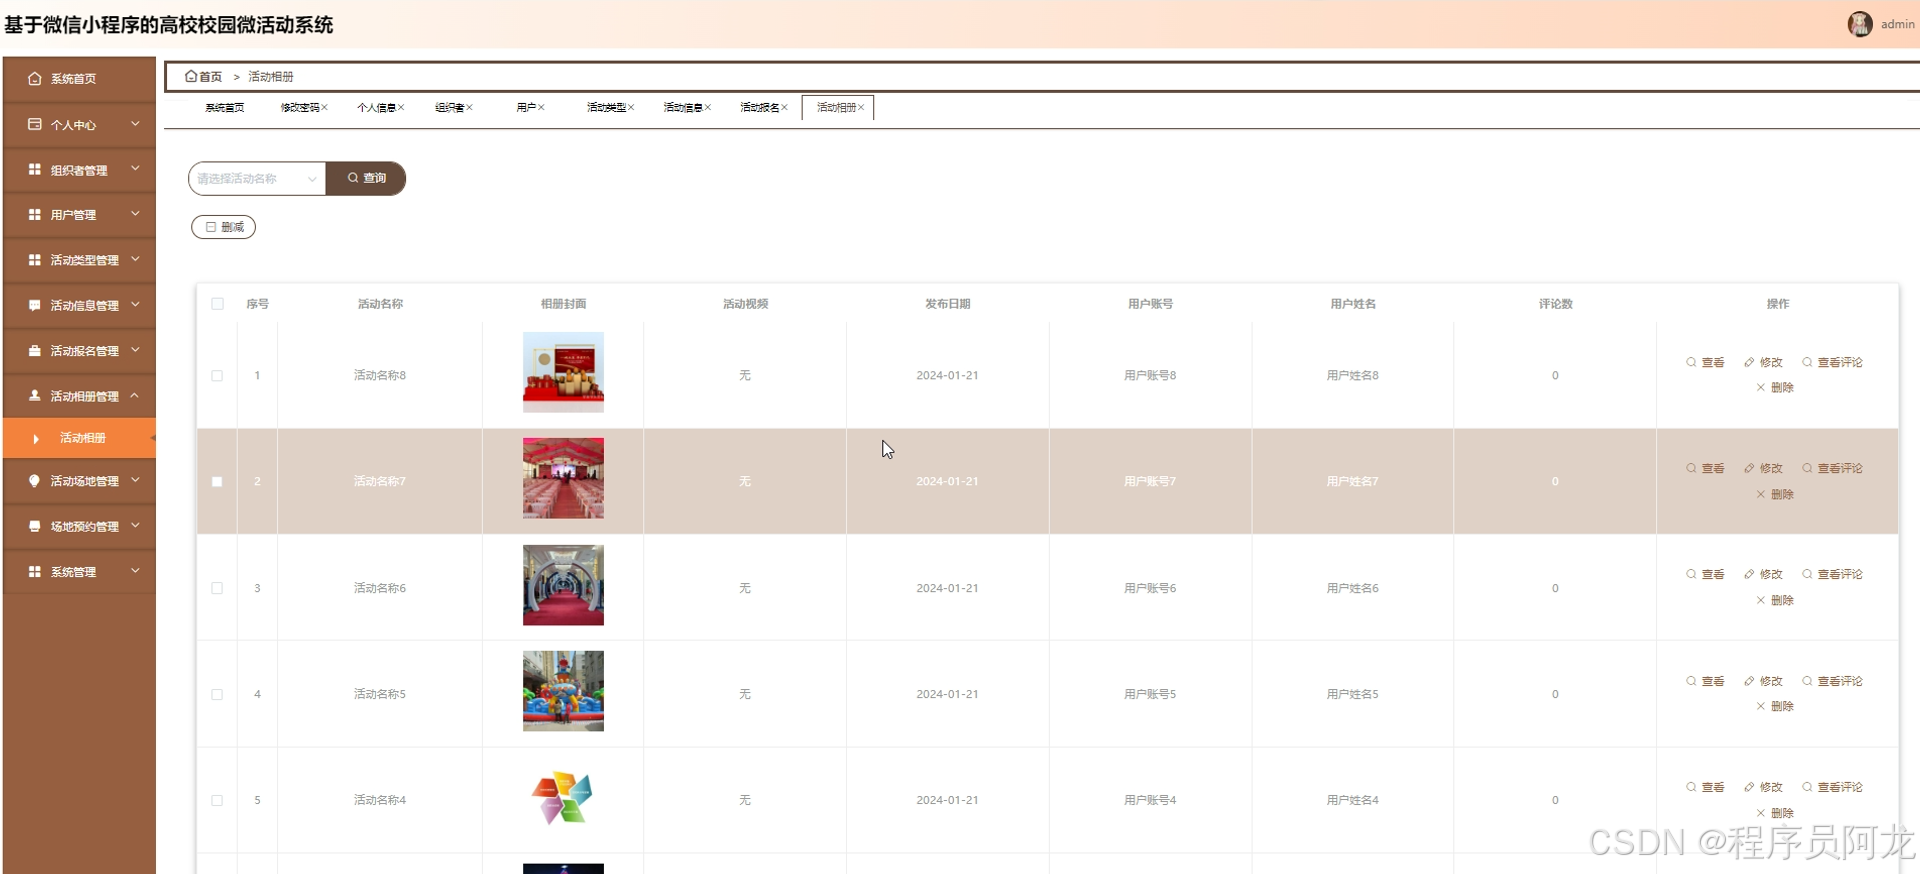Collapse 活动相册管理 menu chevron
Screen dimensions: 1920x874
(135, 395)
